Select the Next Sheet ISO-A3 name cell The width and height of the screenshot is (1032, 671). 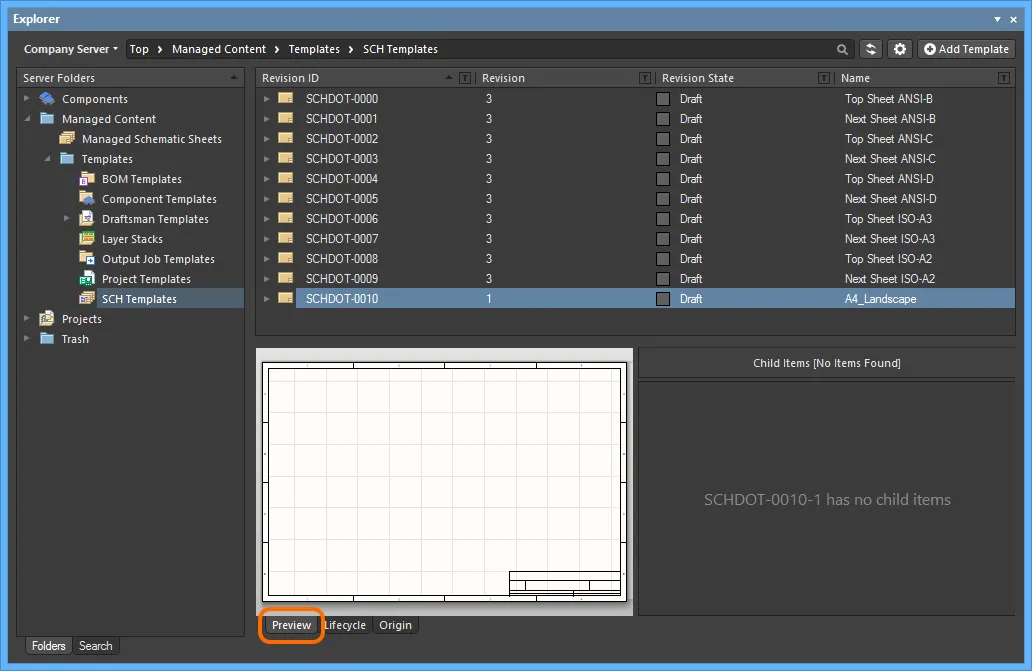coord(890,239)
